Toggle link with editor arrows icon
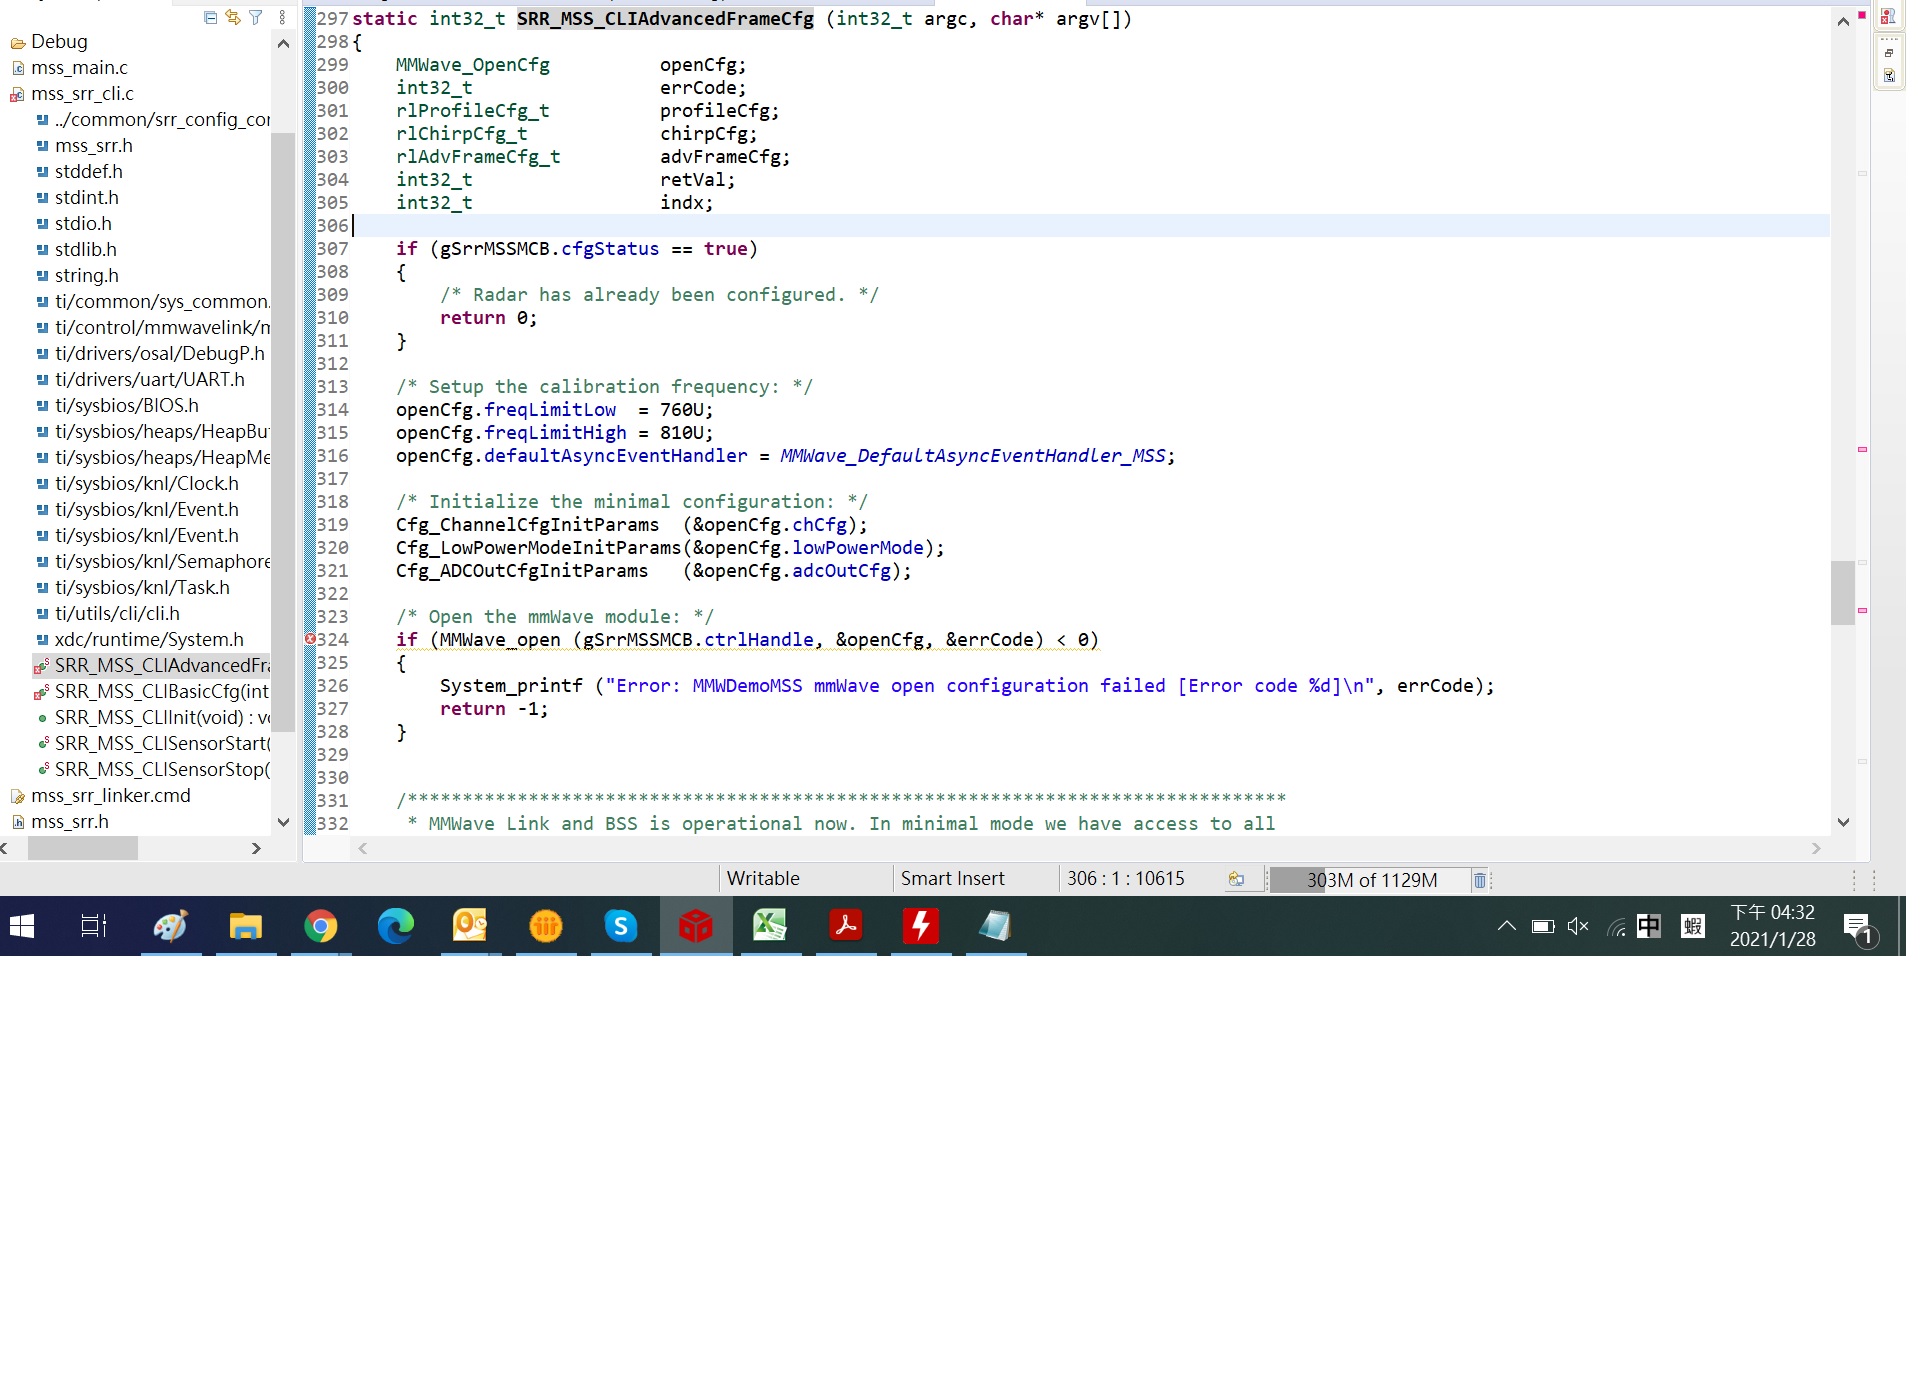Viewport: 1920px width, 1392px height. pyautogui.click(x=233, y=18)
